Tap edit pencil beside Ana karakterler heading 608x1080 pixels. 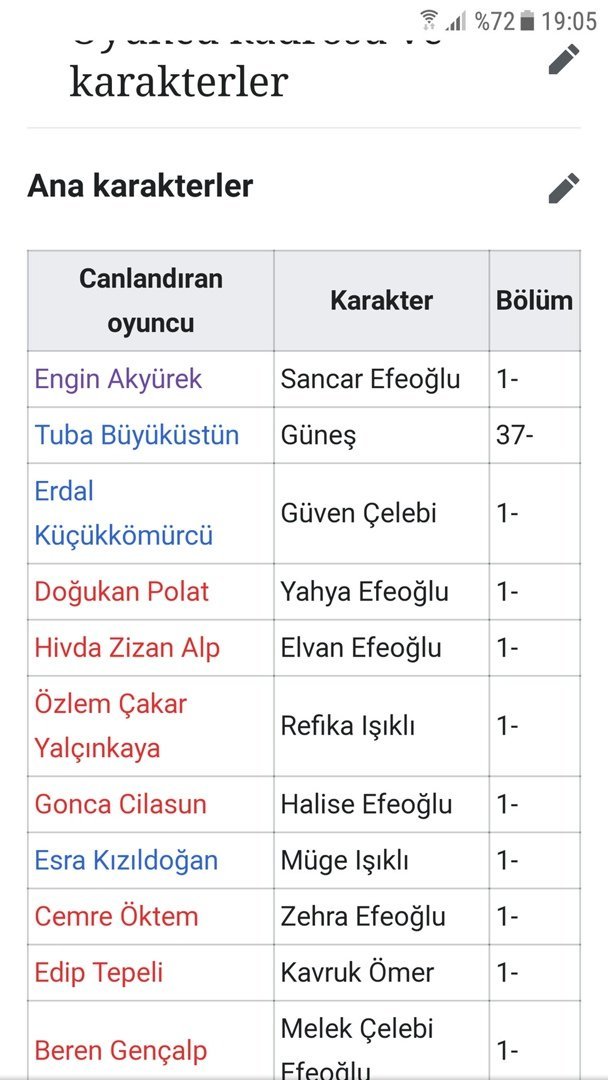563,187
